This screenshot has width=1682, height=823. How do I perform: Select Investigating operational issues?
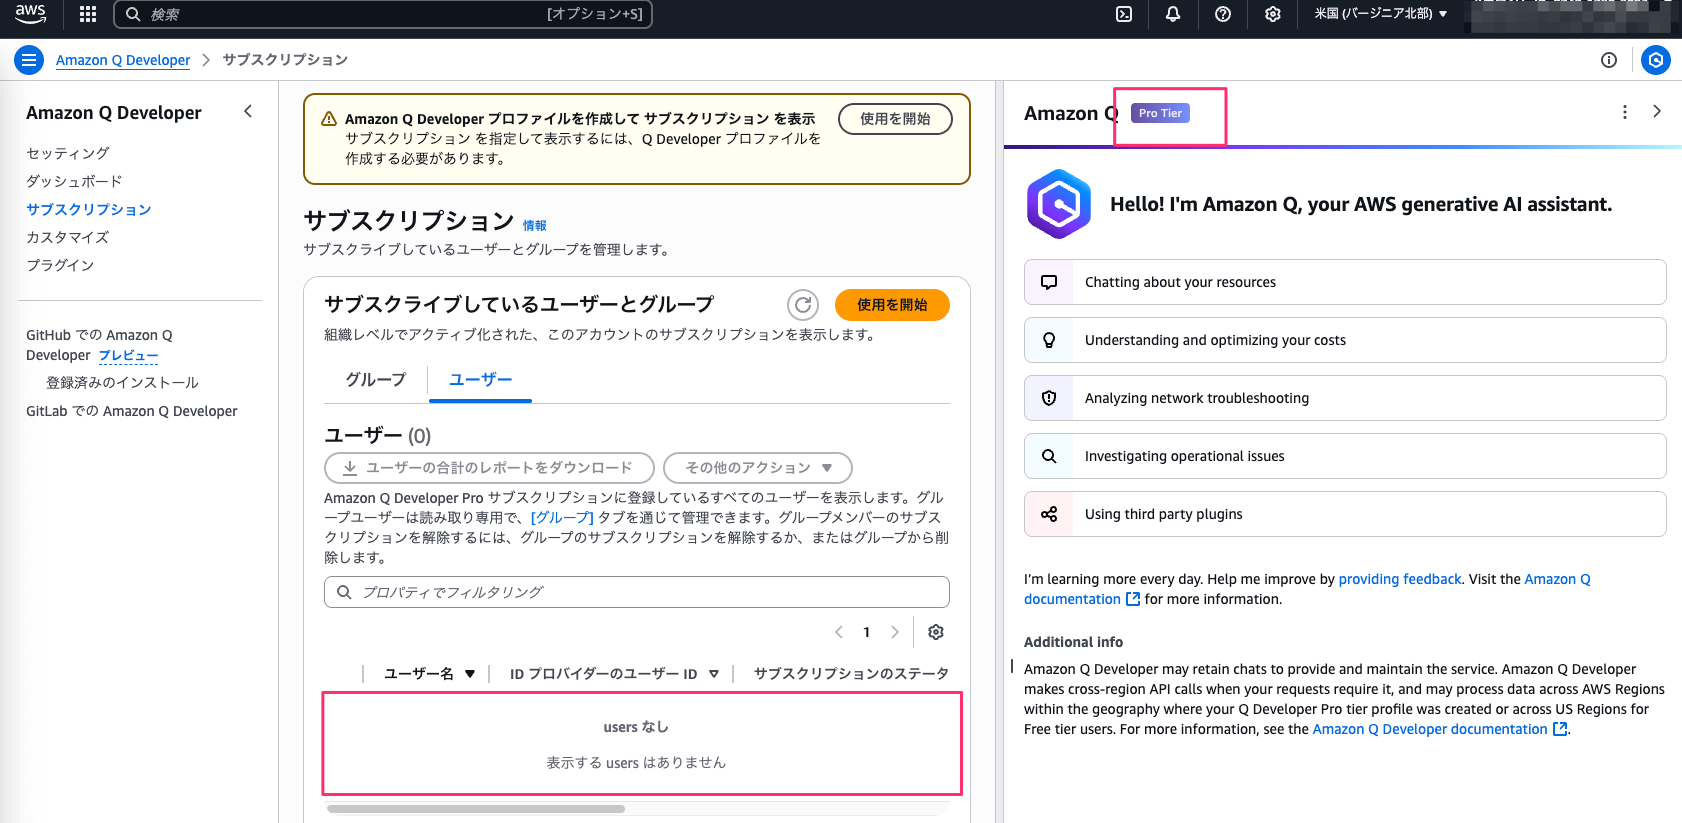coord(1345,456)
